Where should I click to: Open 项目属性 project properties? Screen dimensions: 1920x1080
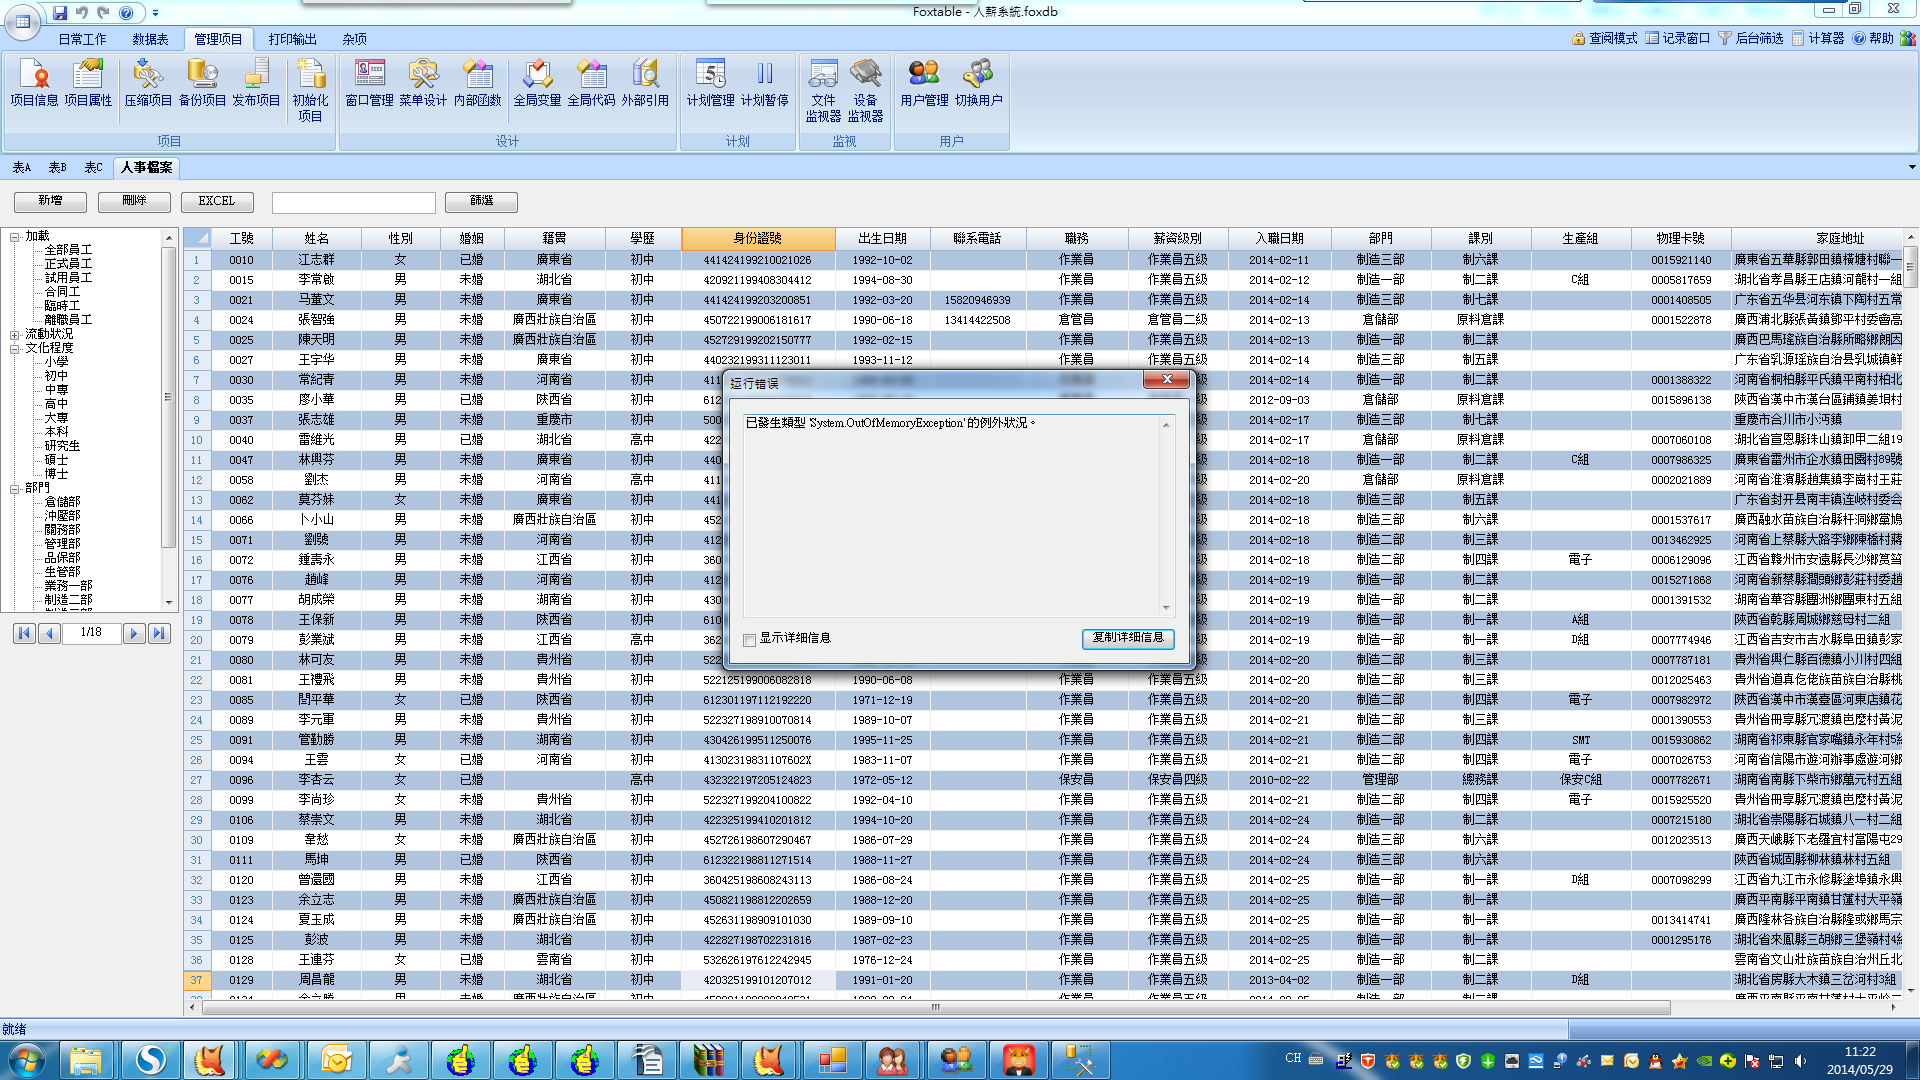[x=88, y=82]
